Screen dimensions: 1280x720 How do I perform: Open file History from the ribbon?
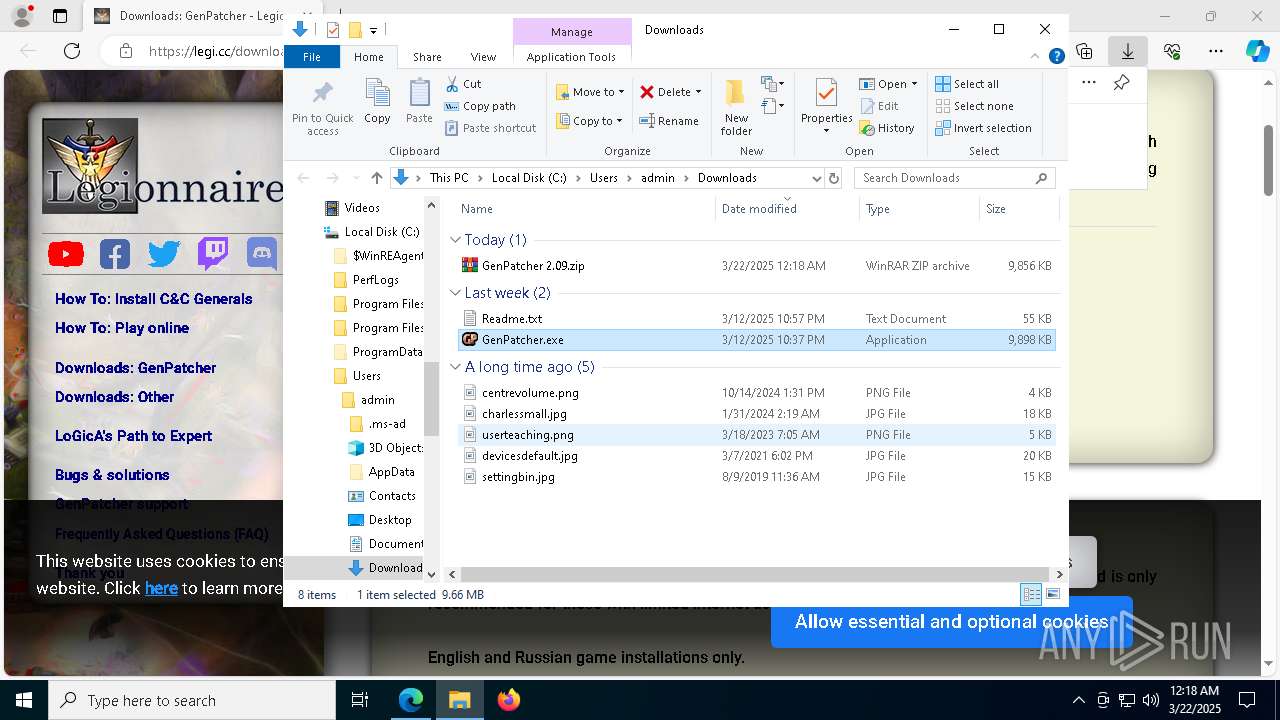887,128
